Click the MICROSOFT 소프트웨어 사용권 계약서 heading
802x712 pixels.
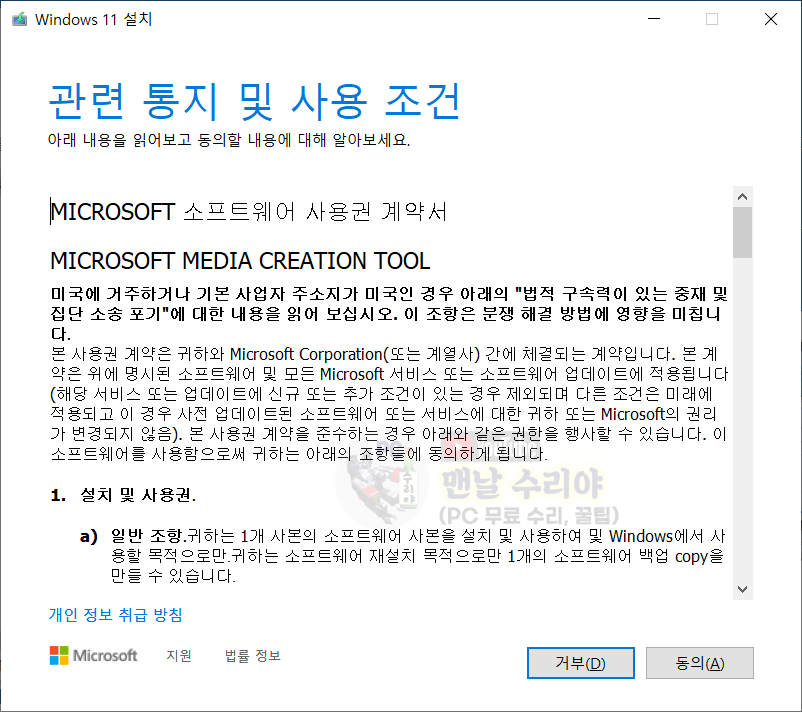click(x=249, y=212)
